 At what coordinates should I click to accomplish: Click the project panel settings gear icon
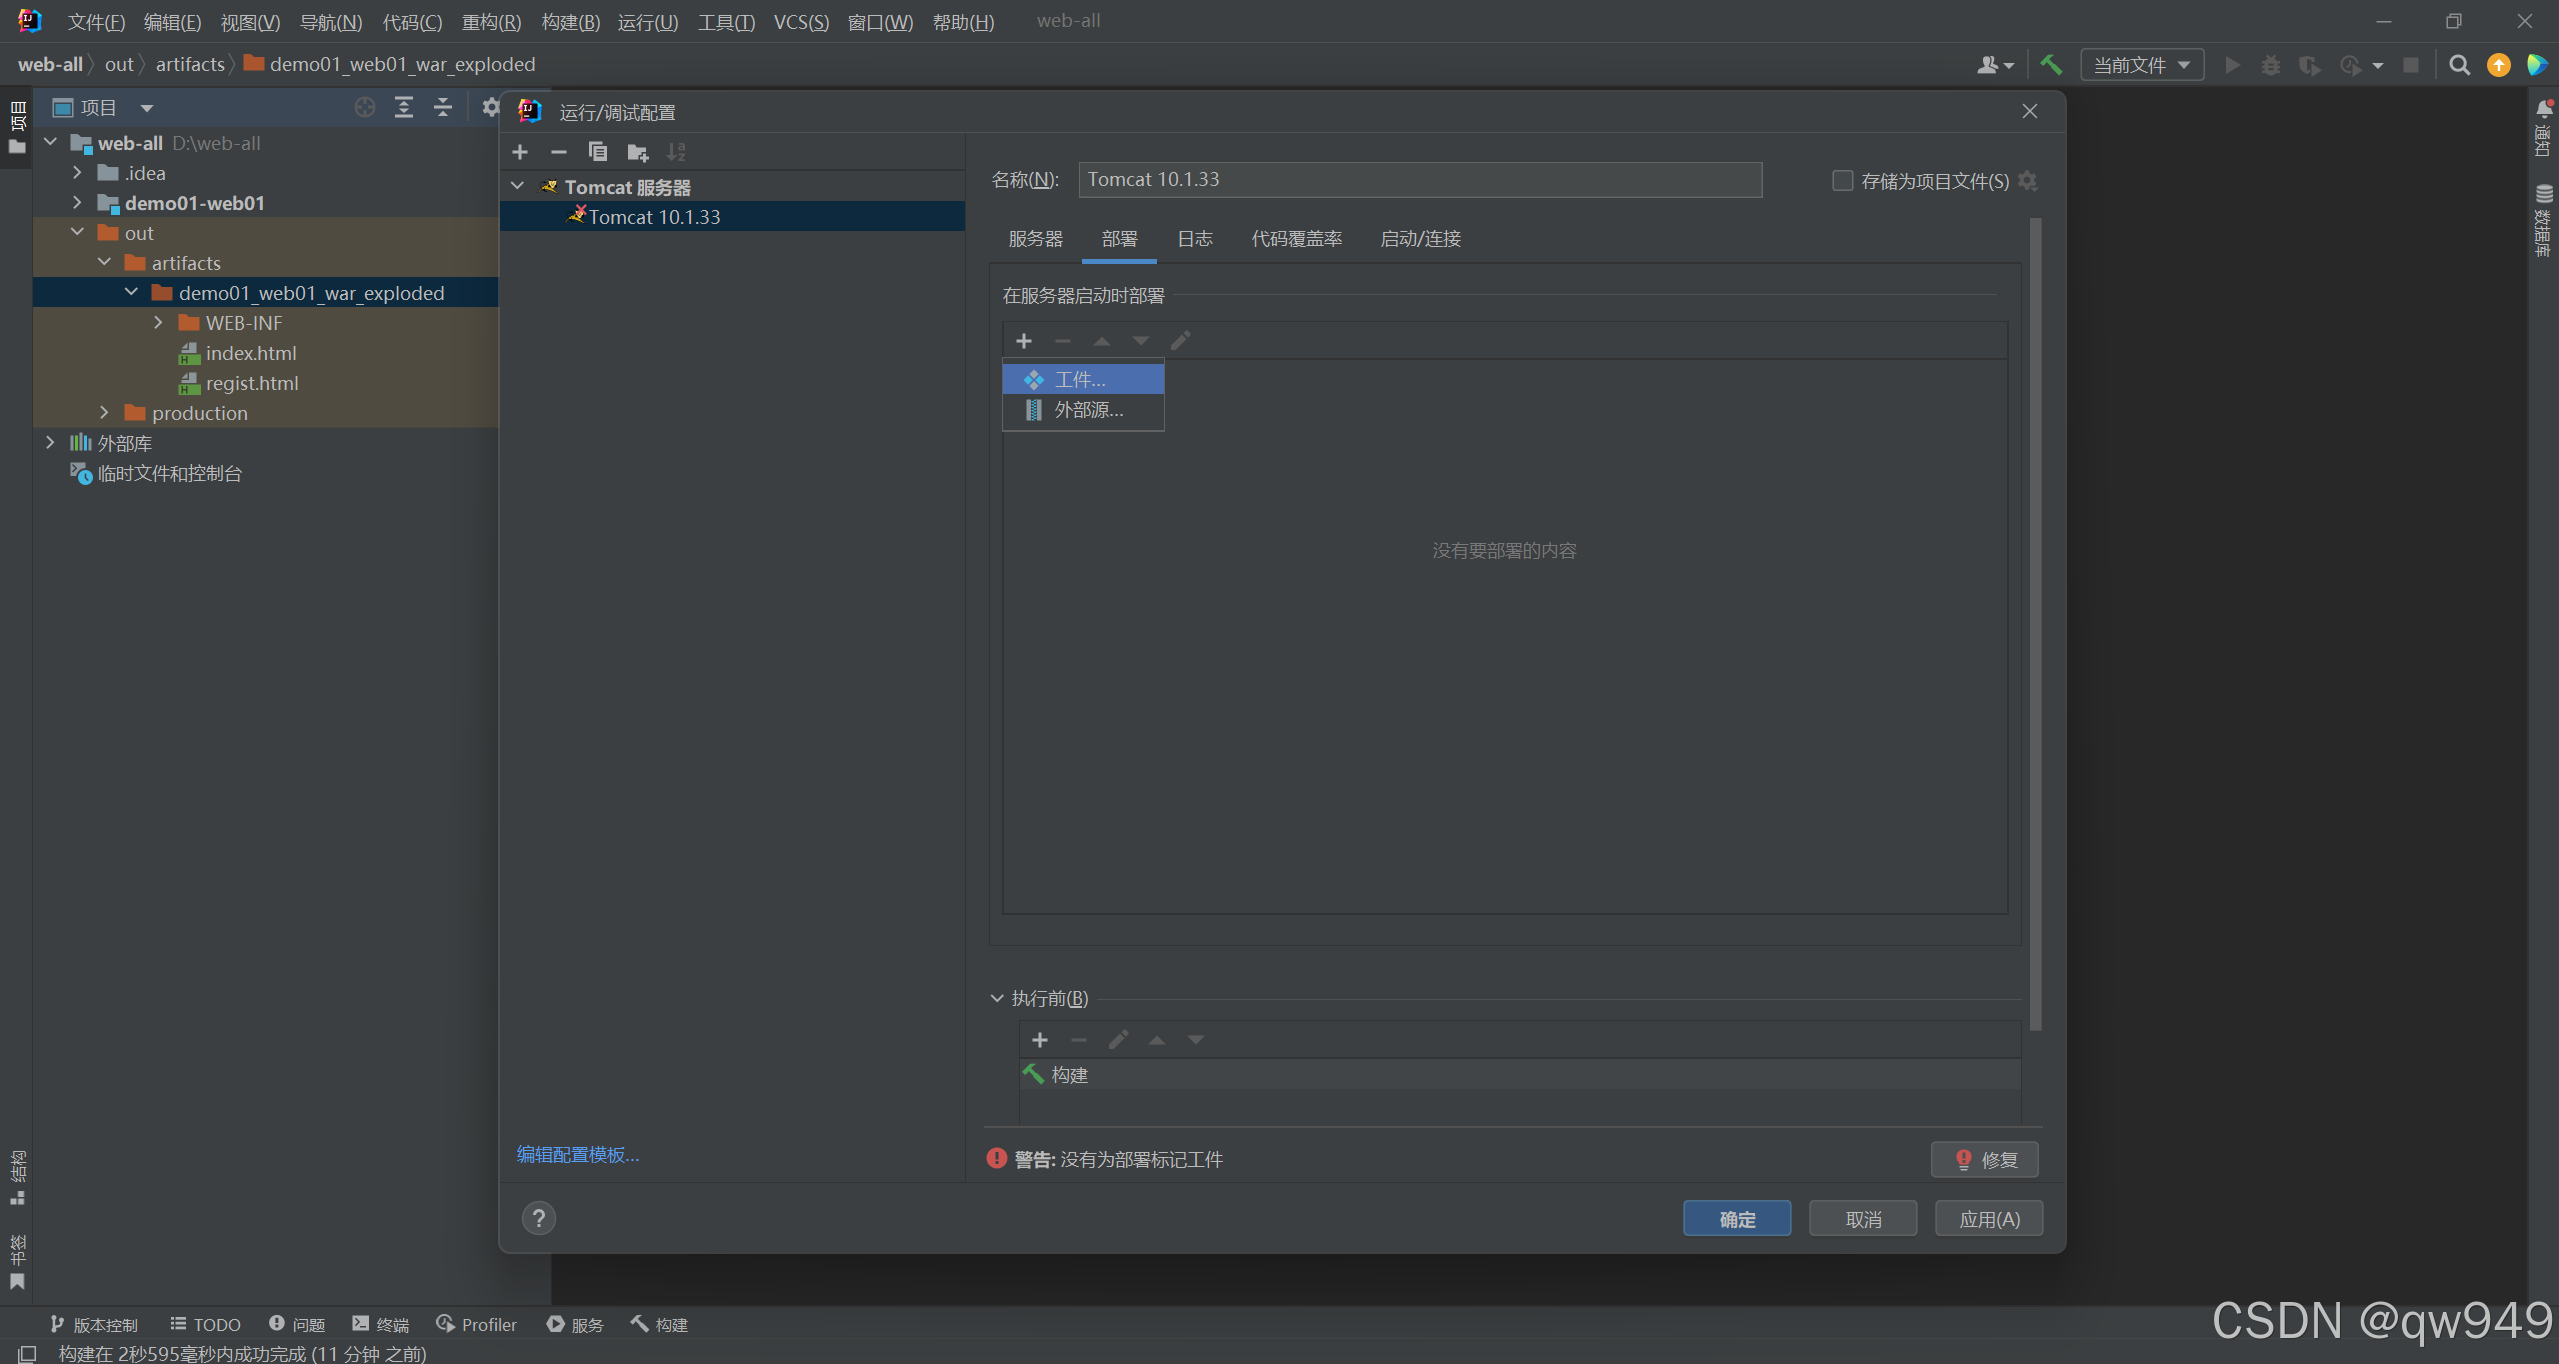coord(490,107)
